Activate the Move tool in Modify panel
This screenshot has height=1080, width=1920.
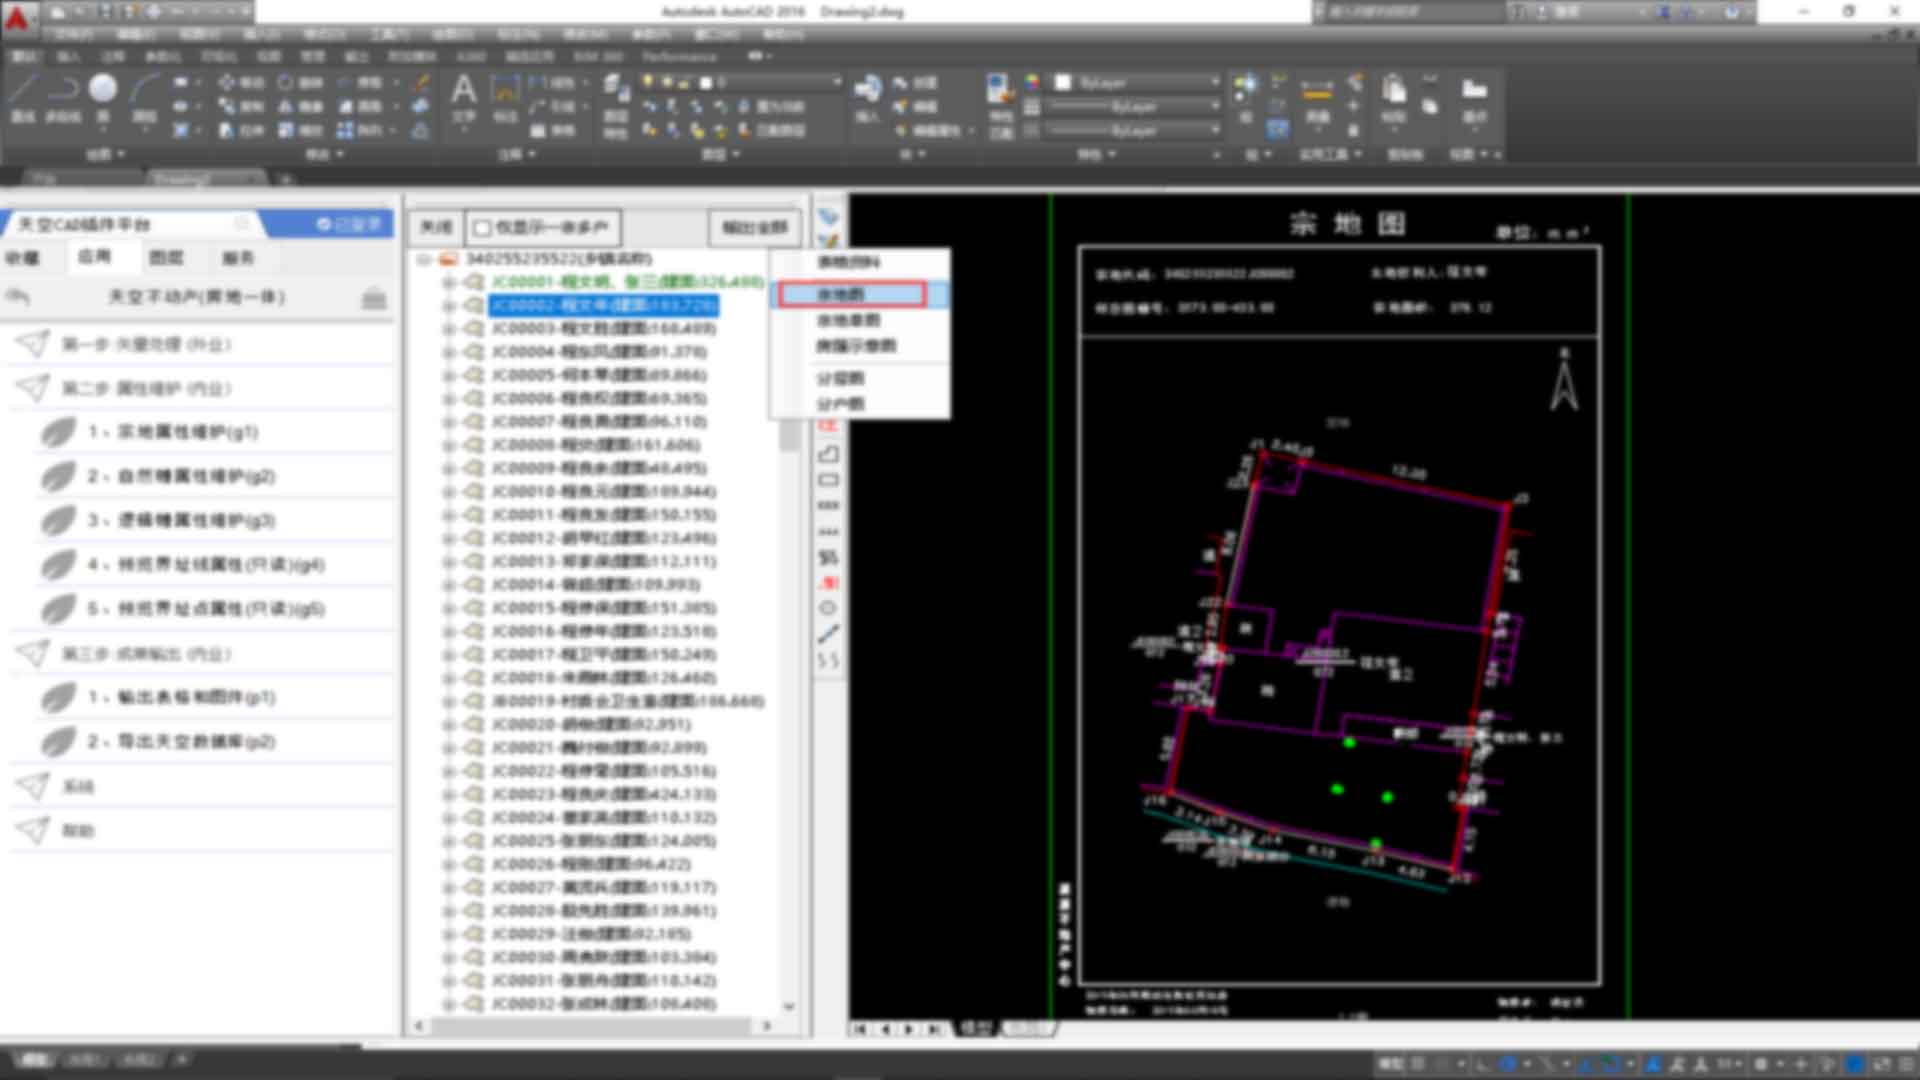point(240,82)
